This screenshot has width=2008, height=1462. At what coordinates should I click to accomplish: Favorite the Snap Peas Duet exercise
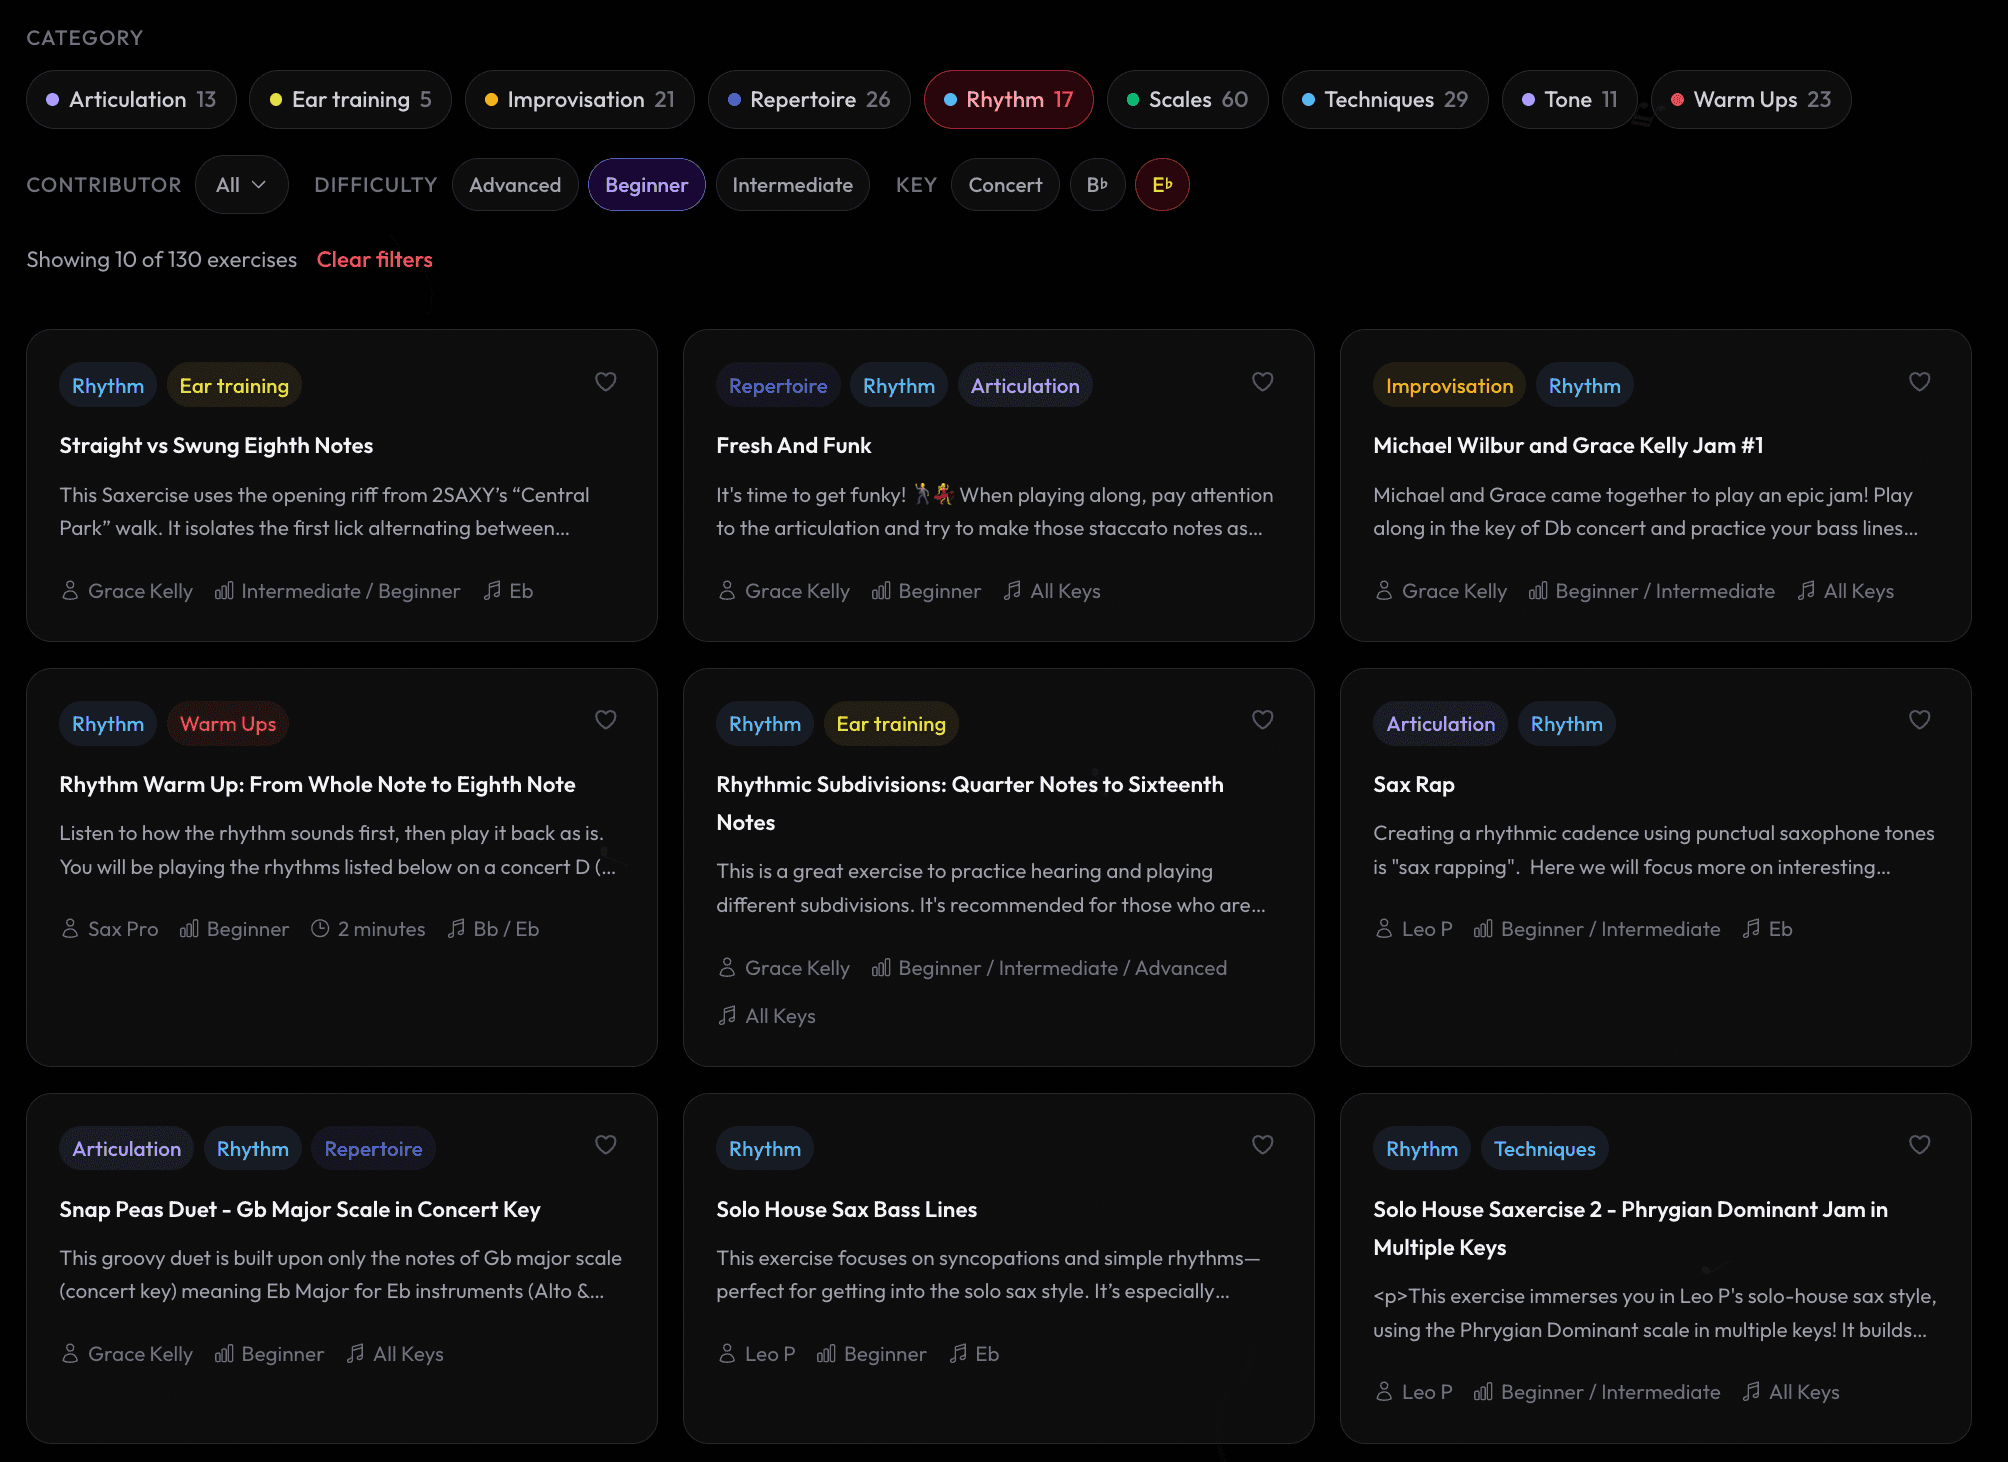tap(606, 1144)
